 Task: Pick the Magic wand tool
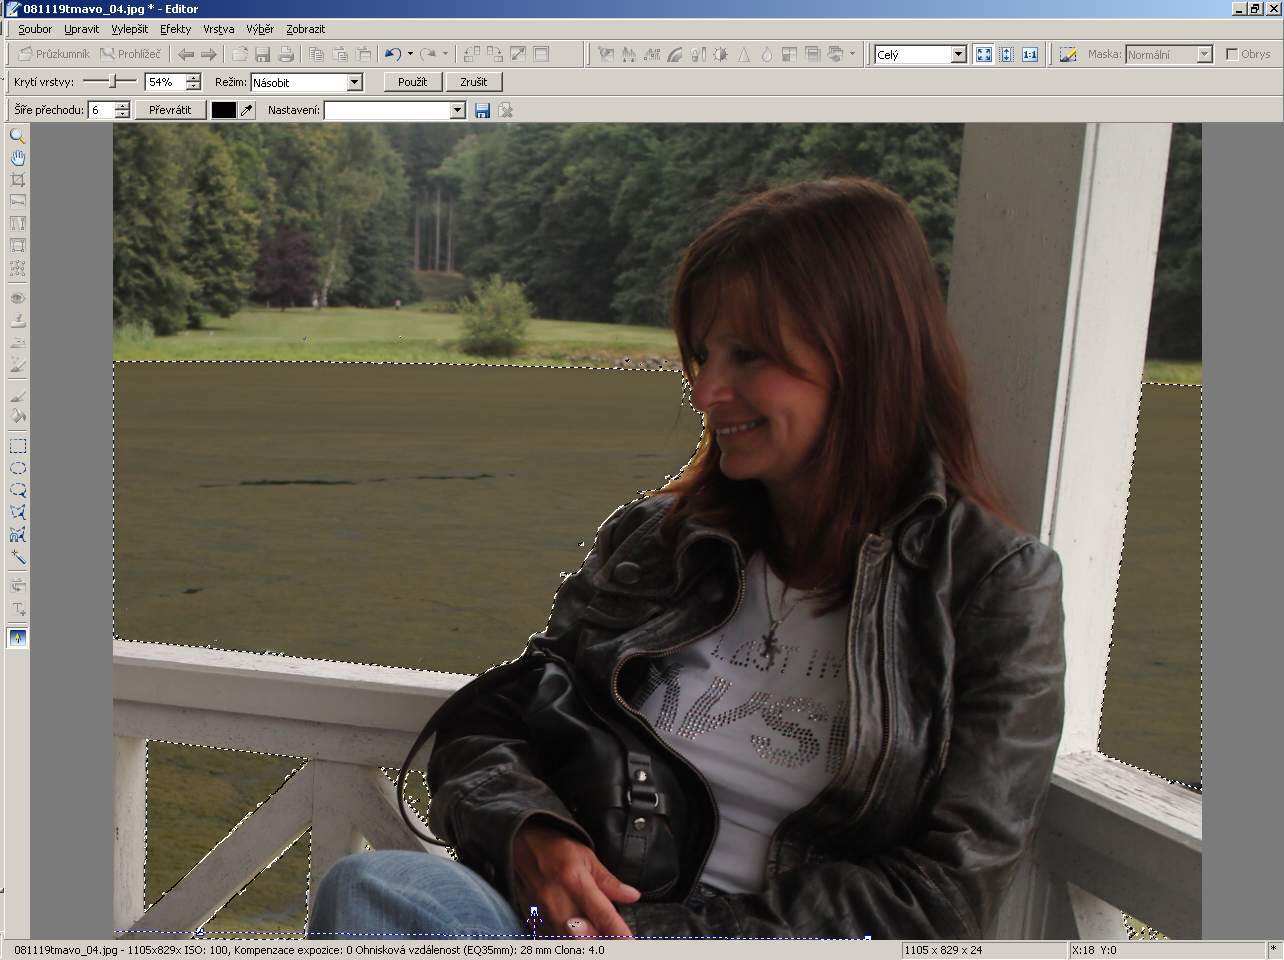pos(17,557)
